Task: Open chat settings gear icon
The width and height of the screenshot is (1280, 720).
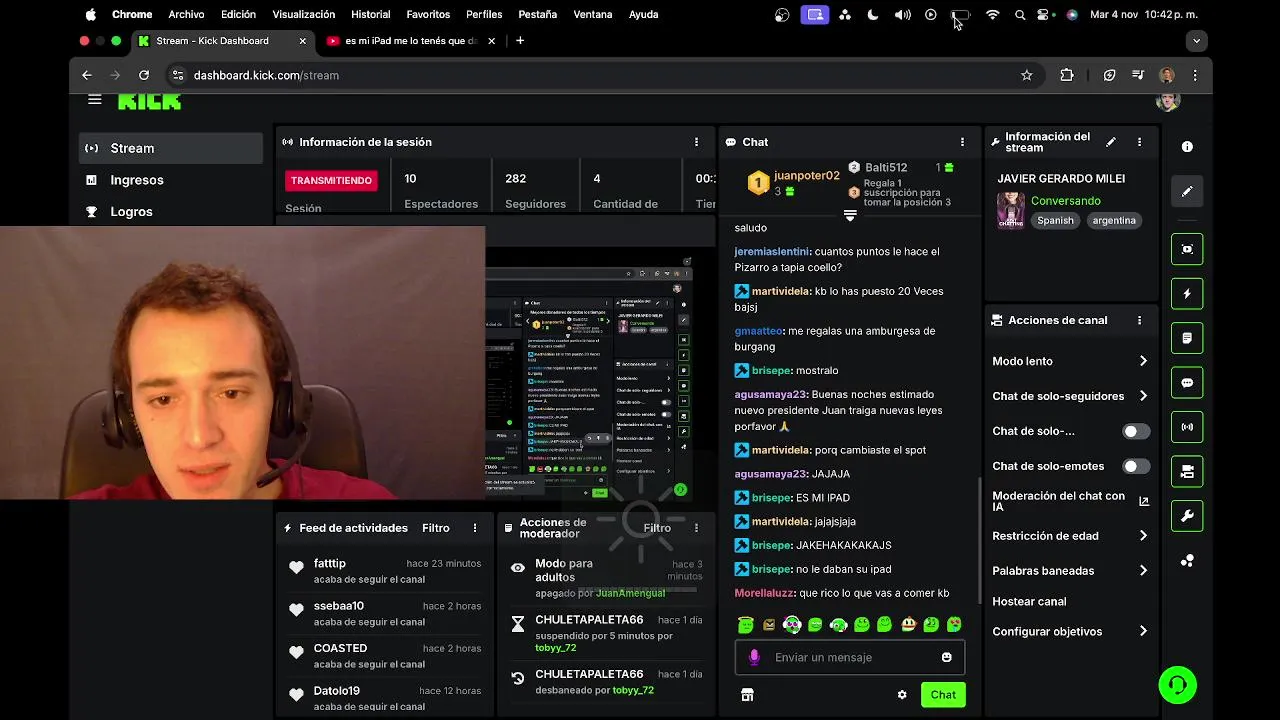Action: click(902, 695)
